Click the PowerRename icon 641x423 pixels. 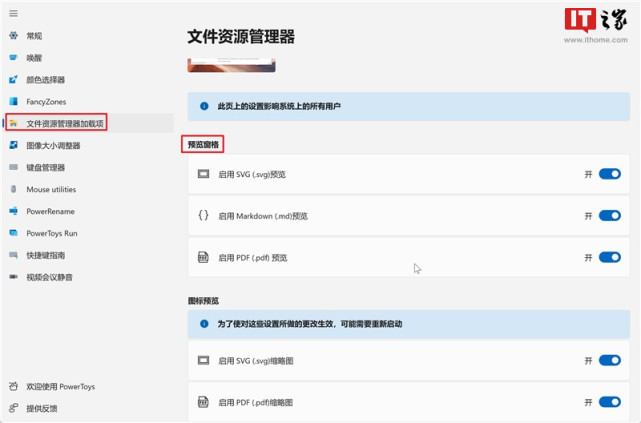[x=13, y=211]
